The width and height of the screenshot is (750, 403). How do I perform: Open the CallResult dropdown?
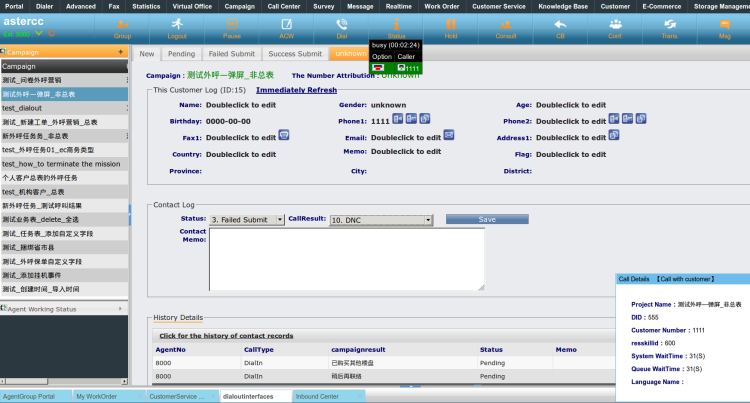380,219
